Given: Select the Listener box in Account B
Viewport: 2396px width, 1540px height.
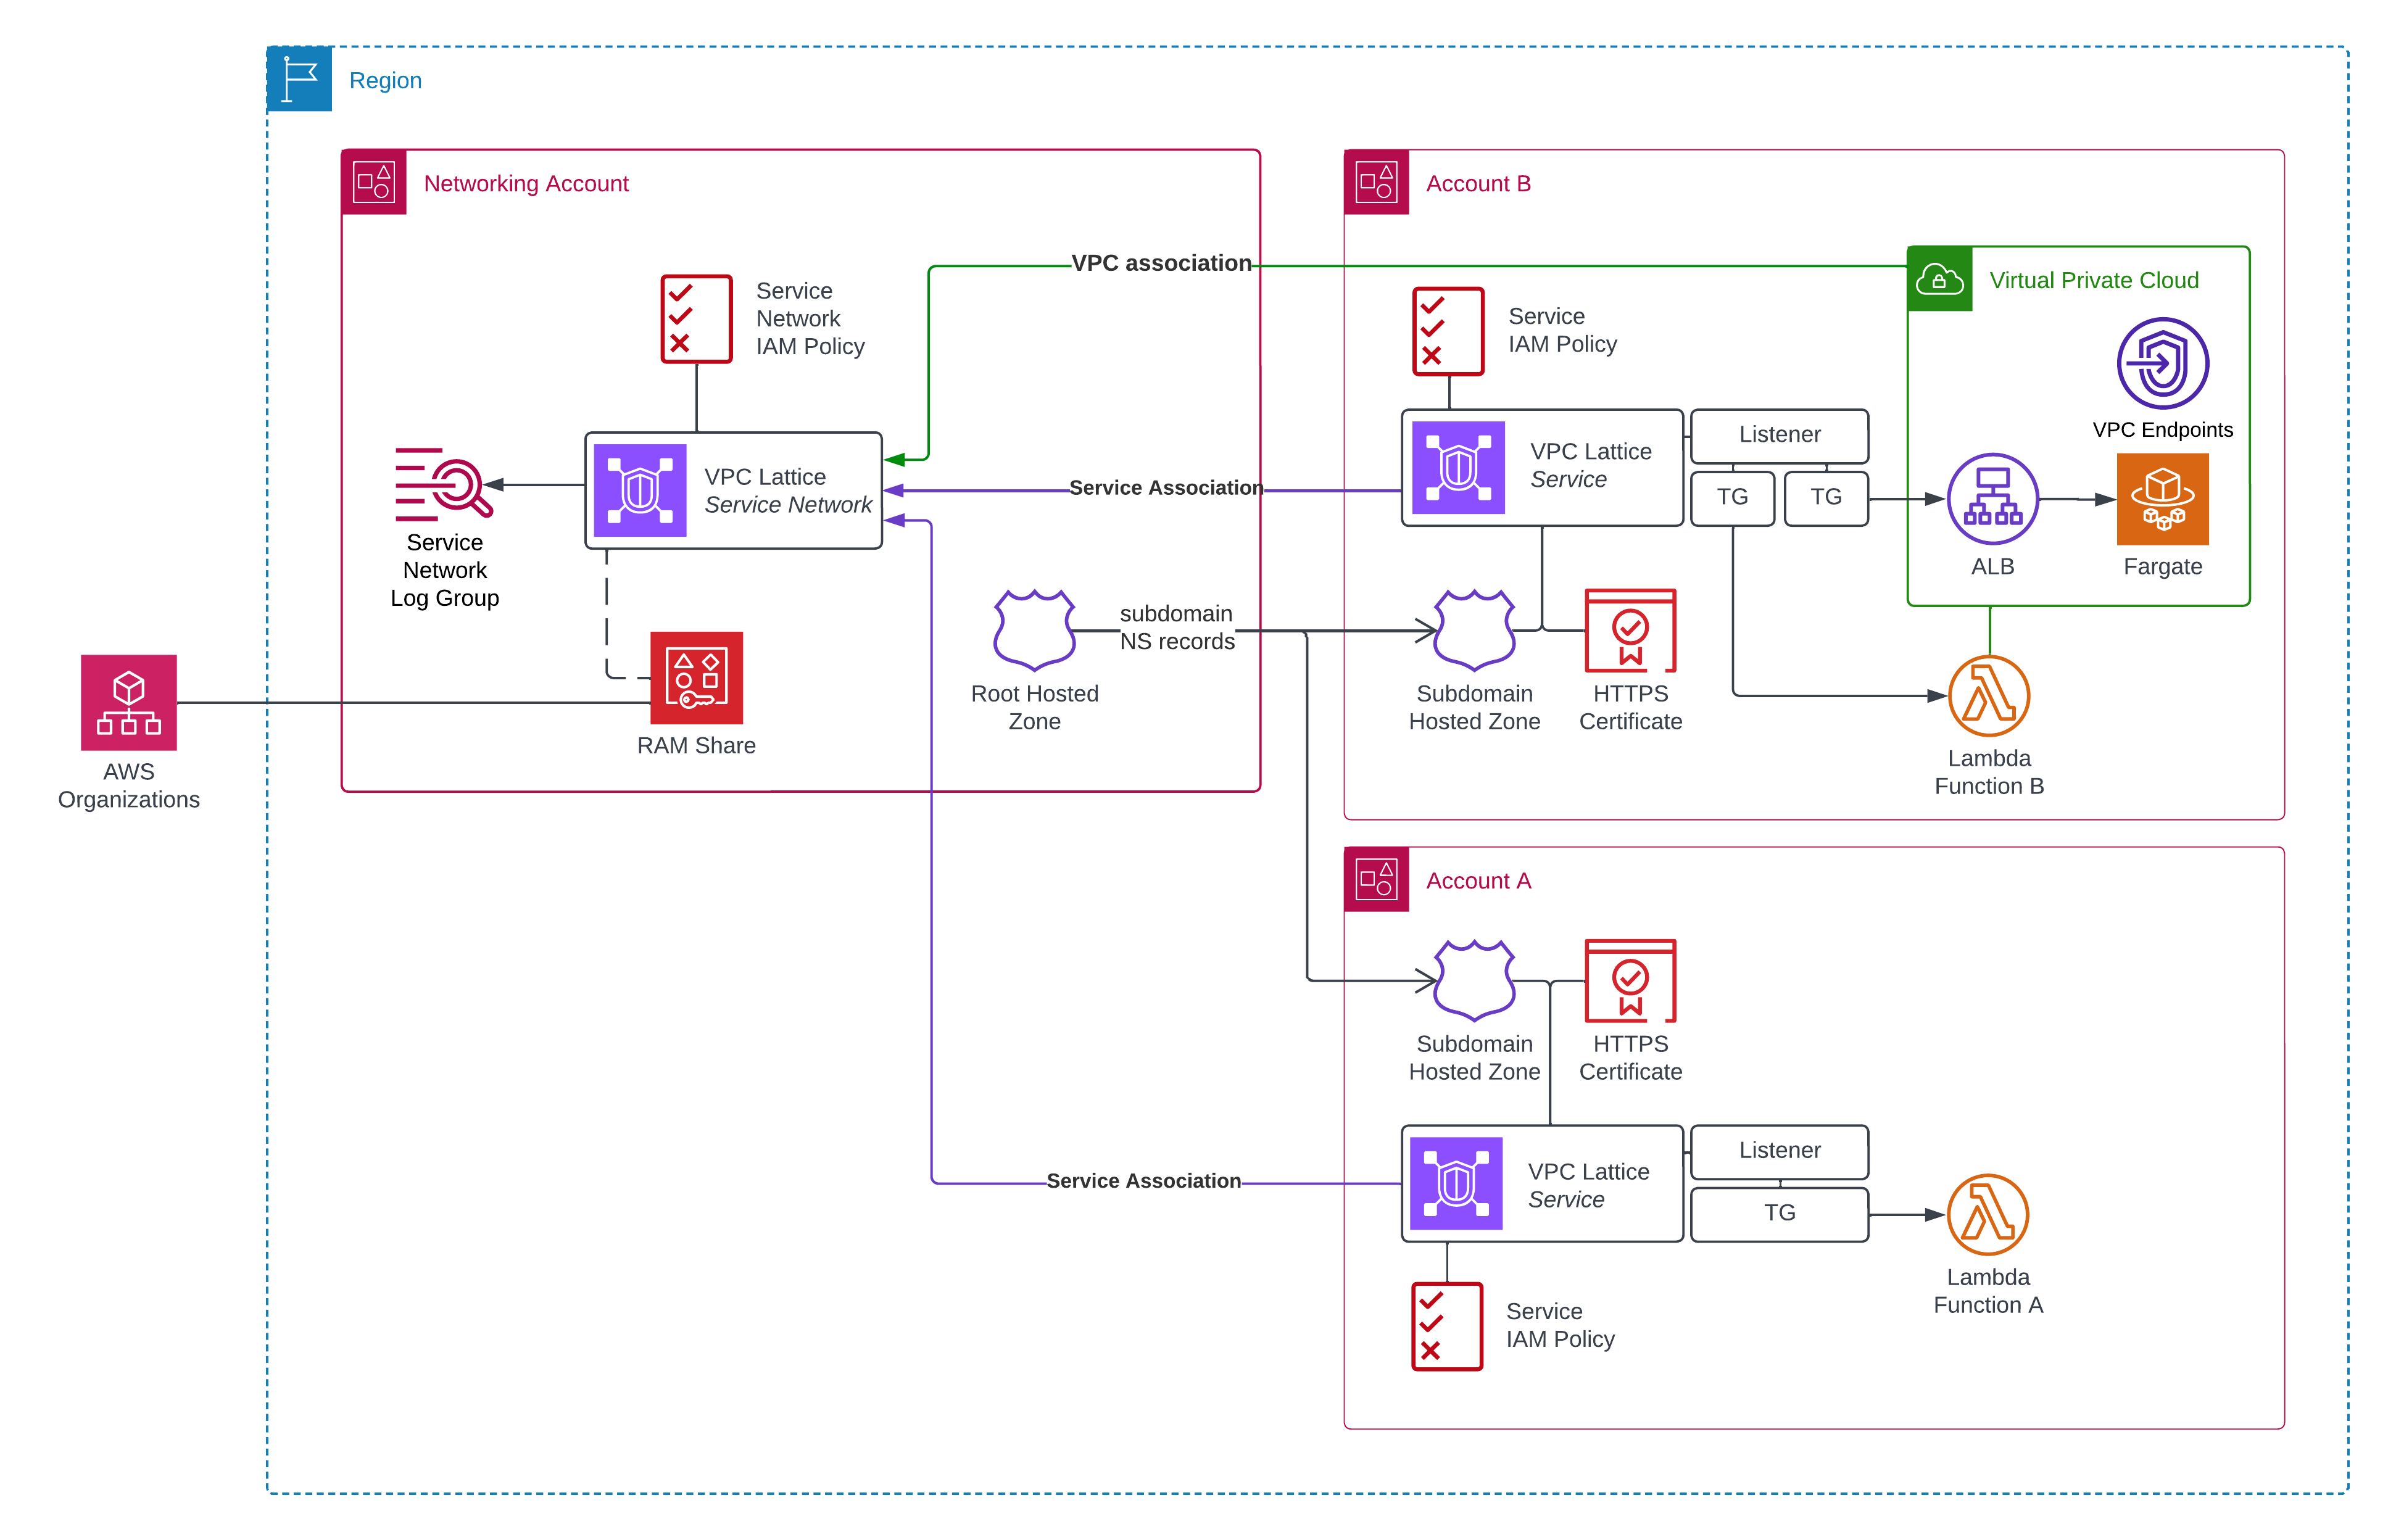Looking at the screenshot, I should click(1779, 435).
